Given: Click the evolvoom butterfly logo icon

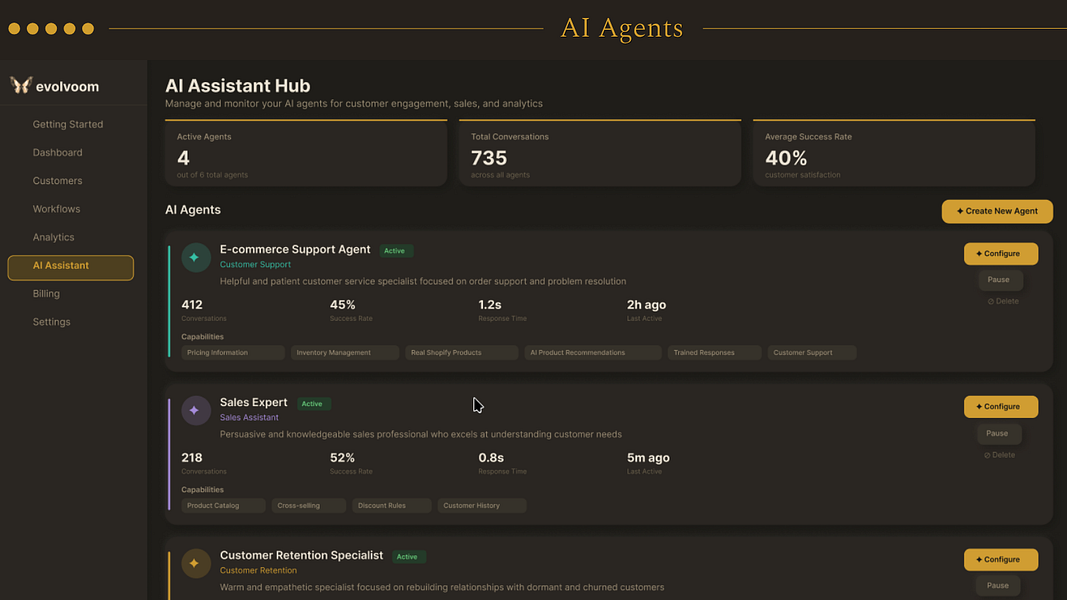Looking at the screenshot, I should point(21,85).
